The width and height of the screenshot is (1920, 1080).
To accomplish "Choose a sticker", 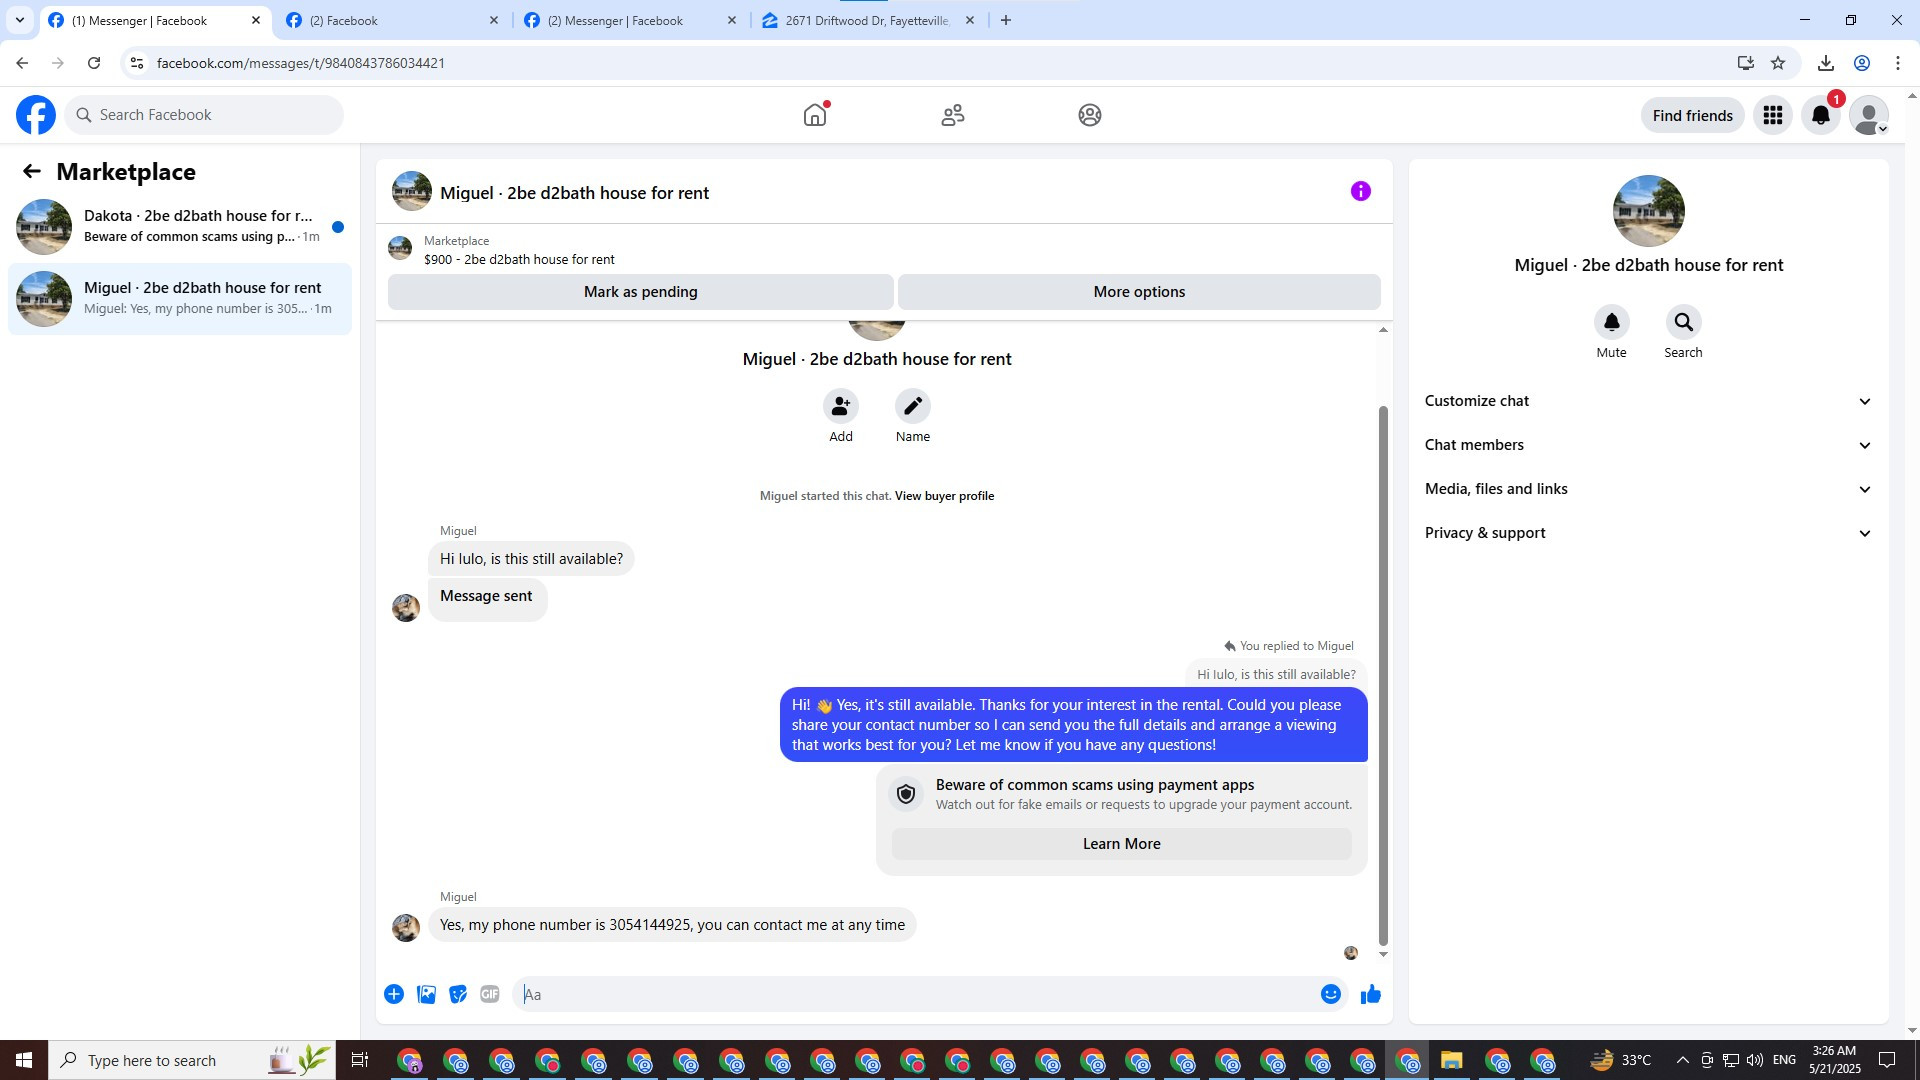I will click(x=458, y=994).
